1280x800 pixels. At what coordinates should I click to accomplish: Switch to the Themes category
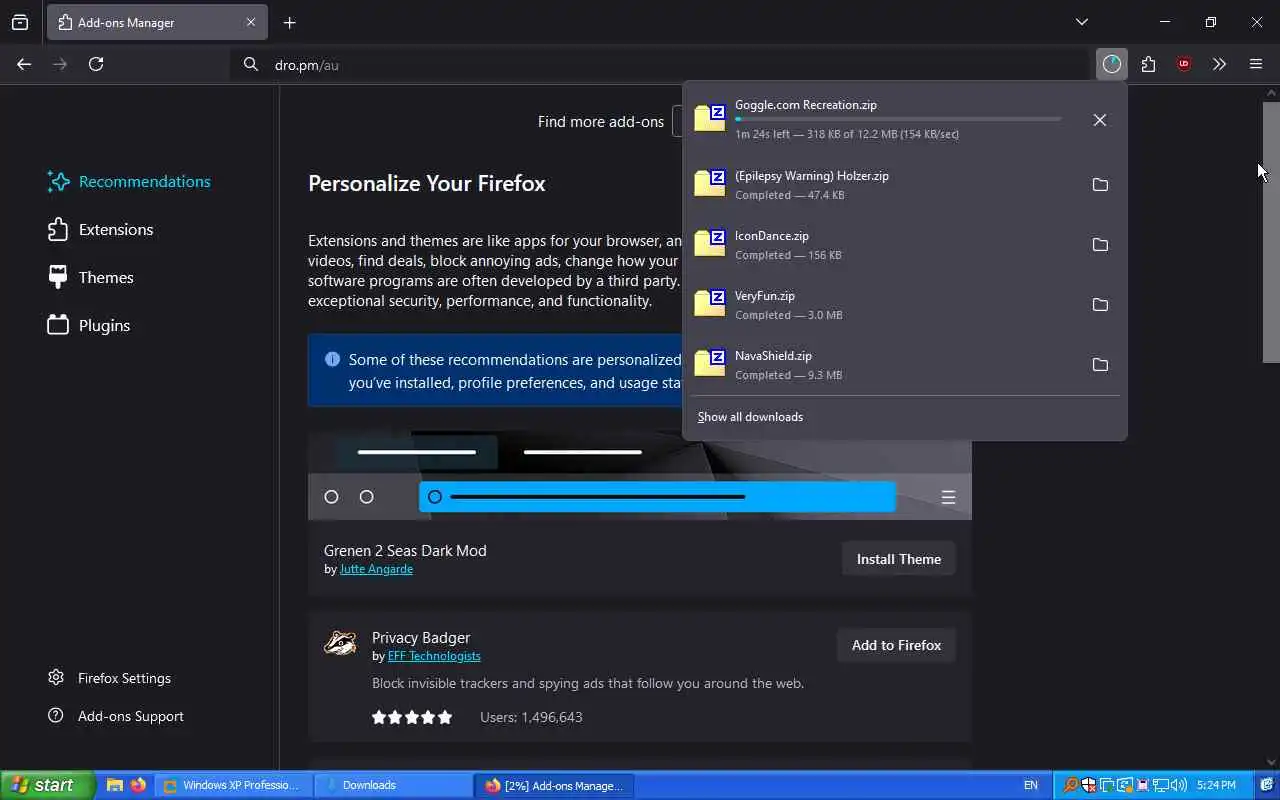click(90, 277)
